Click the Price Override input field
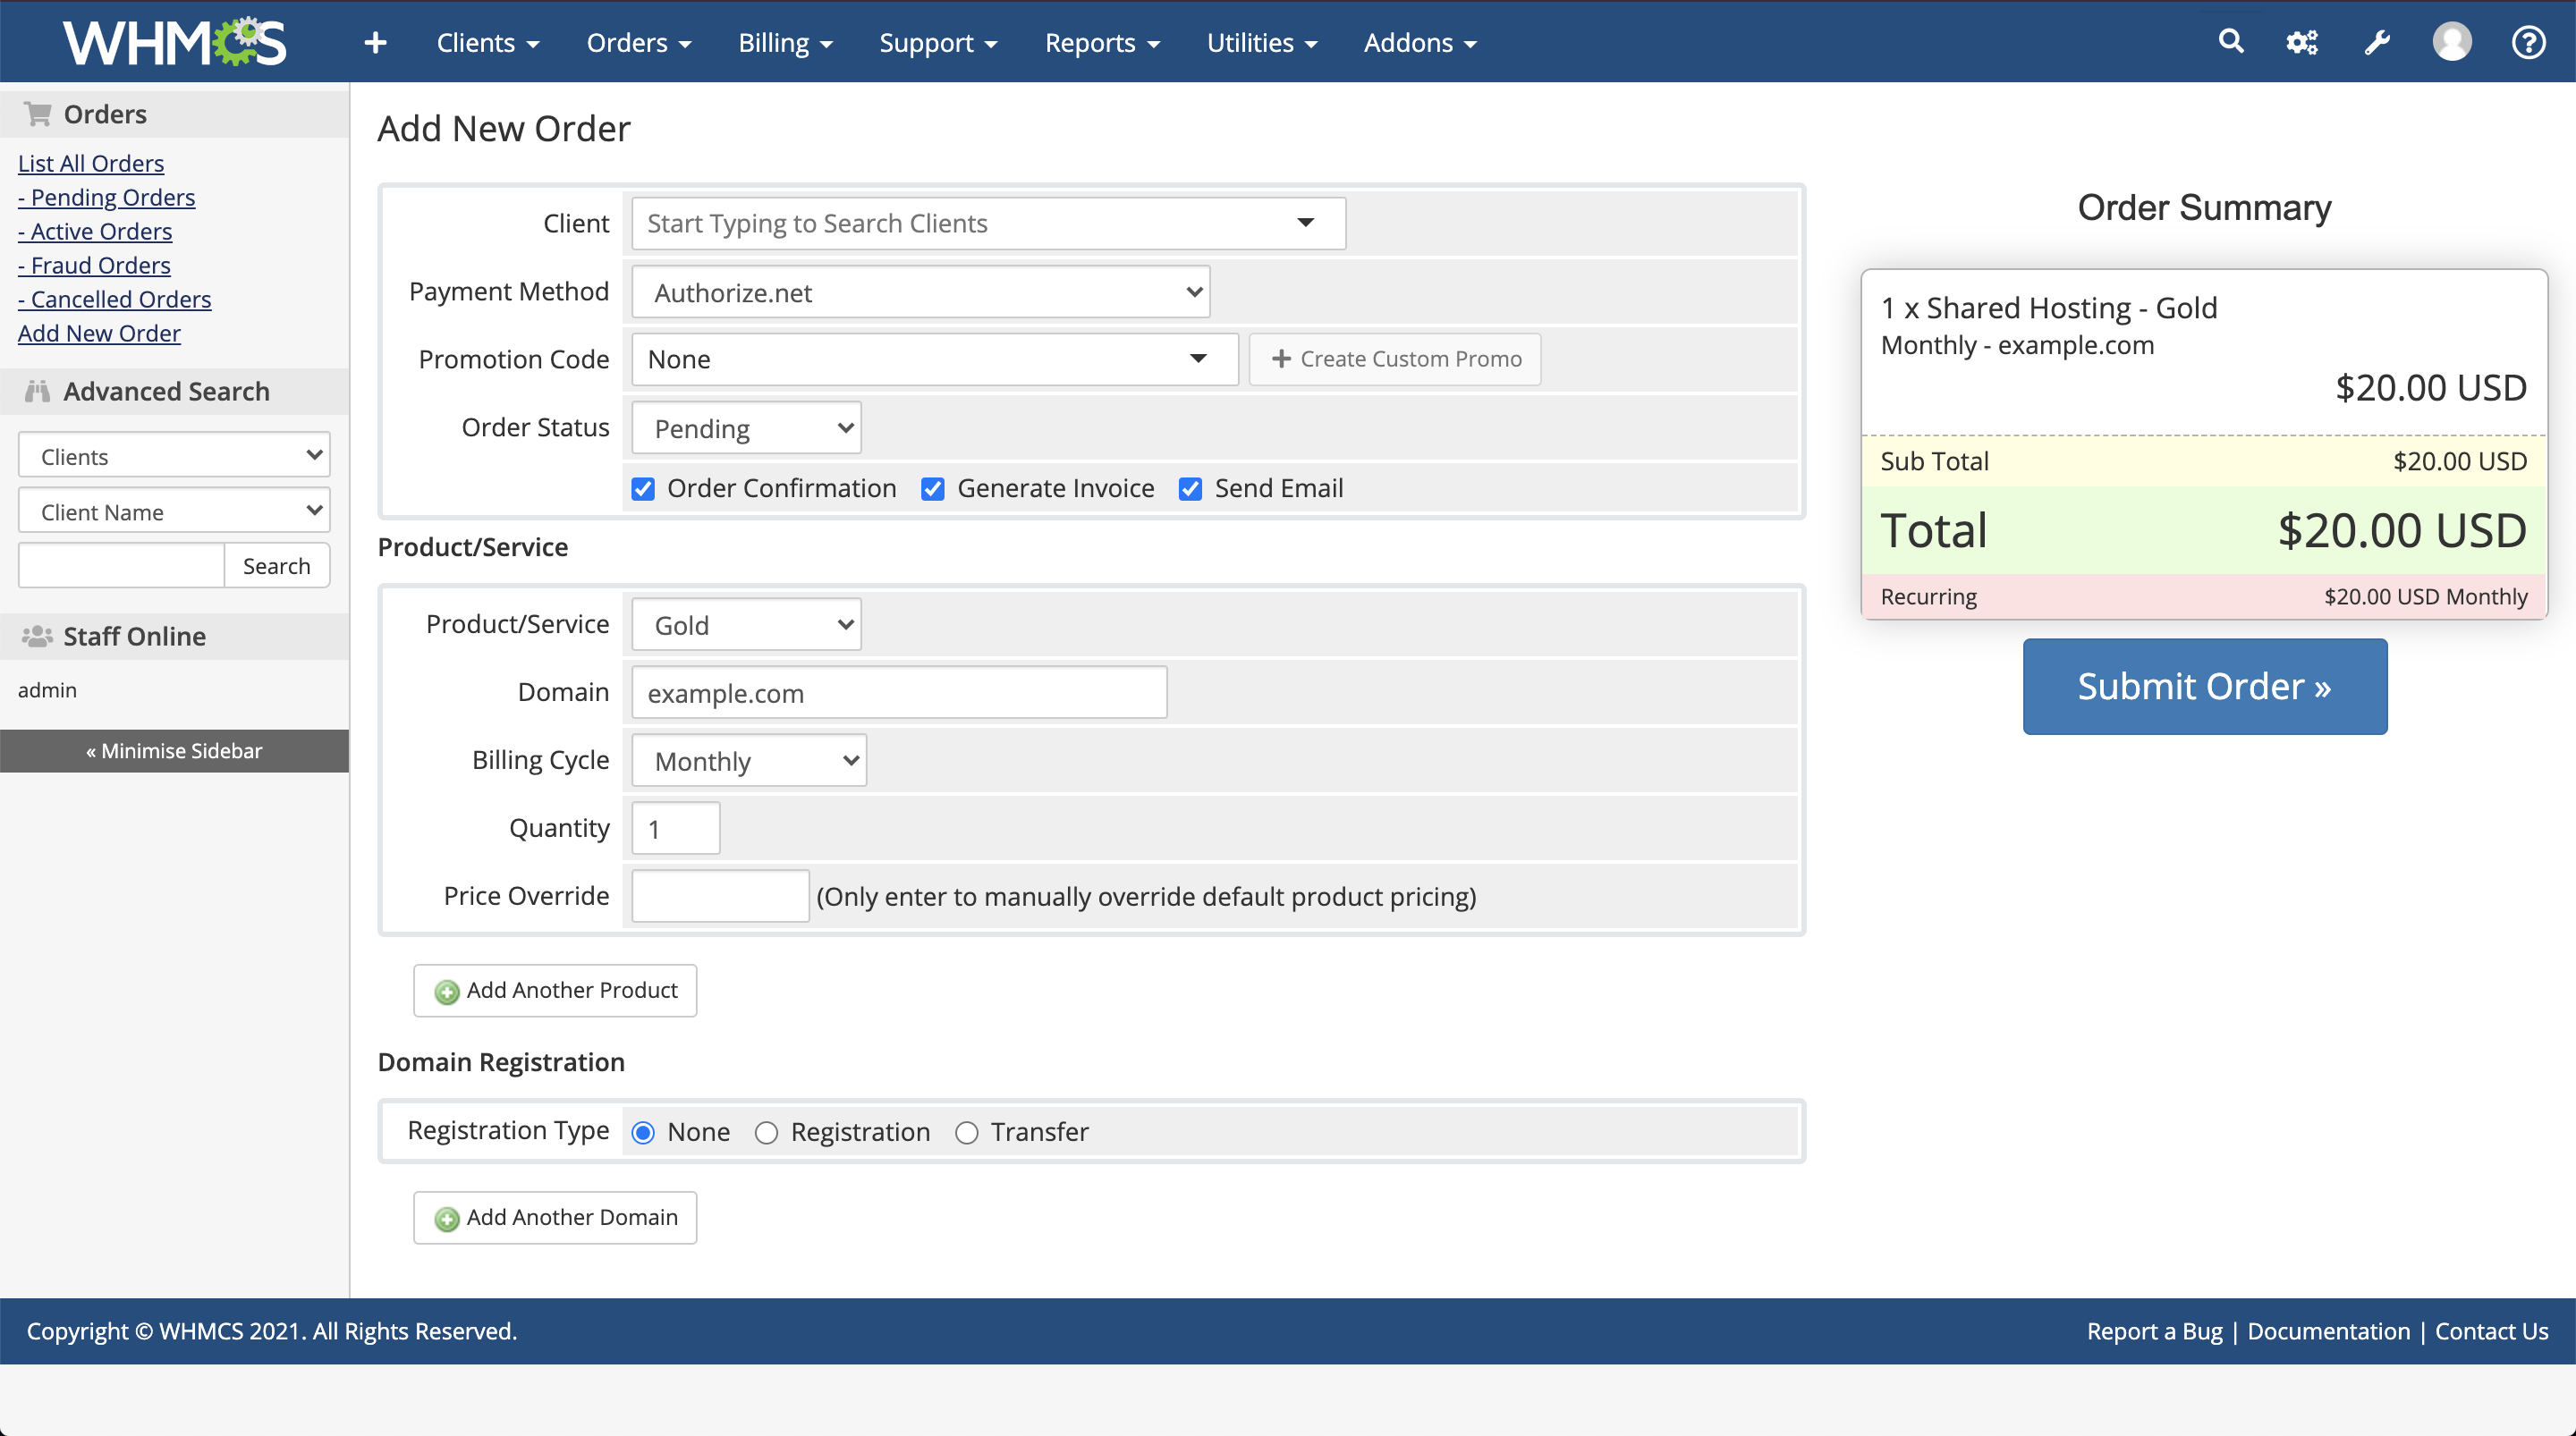 point(720,896)
